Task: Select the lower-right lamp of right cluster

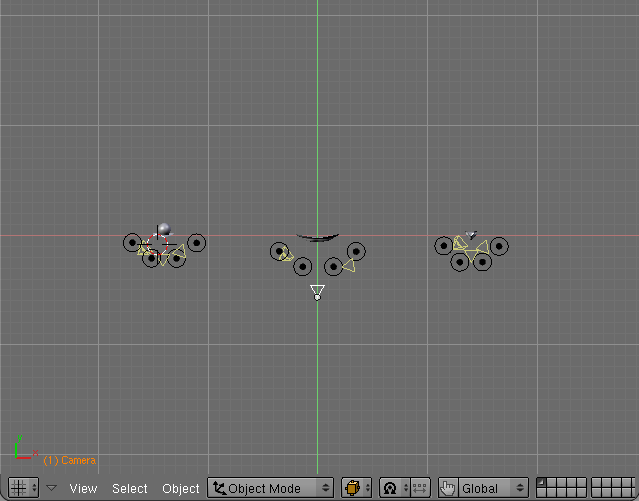Action: click(x=483, y=262)
